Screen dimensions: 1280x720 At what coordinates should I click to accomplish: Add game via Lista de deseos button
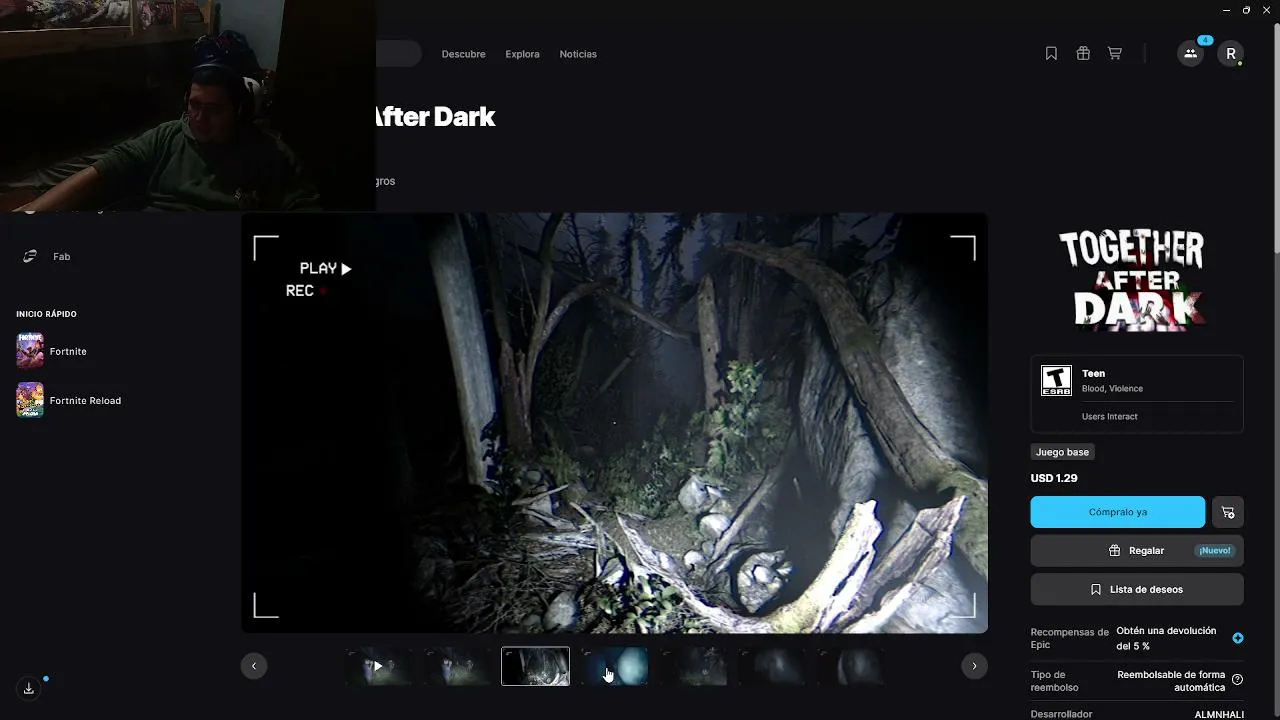point(1137,590)
